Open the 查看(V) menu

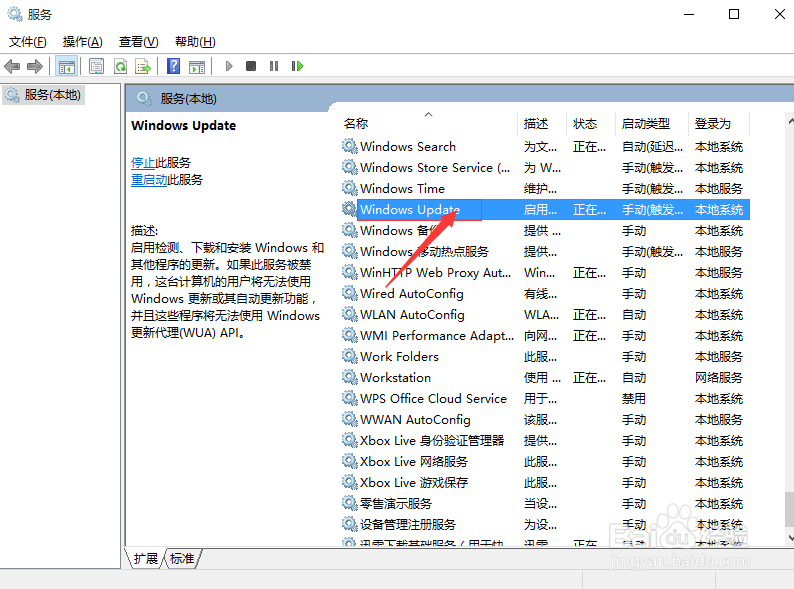tap(138, 42)
